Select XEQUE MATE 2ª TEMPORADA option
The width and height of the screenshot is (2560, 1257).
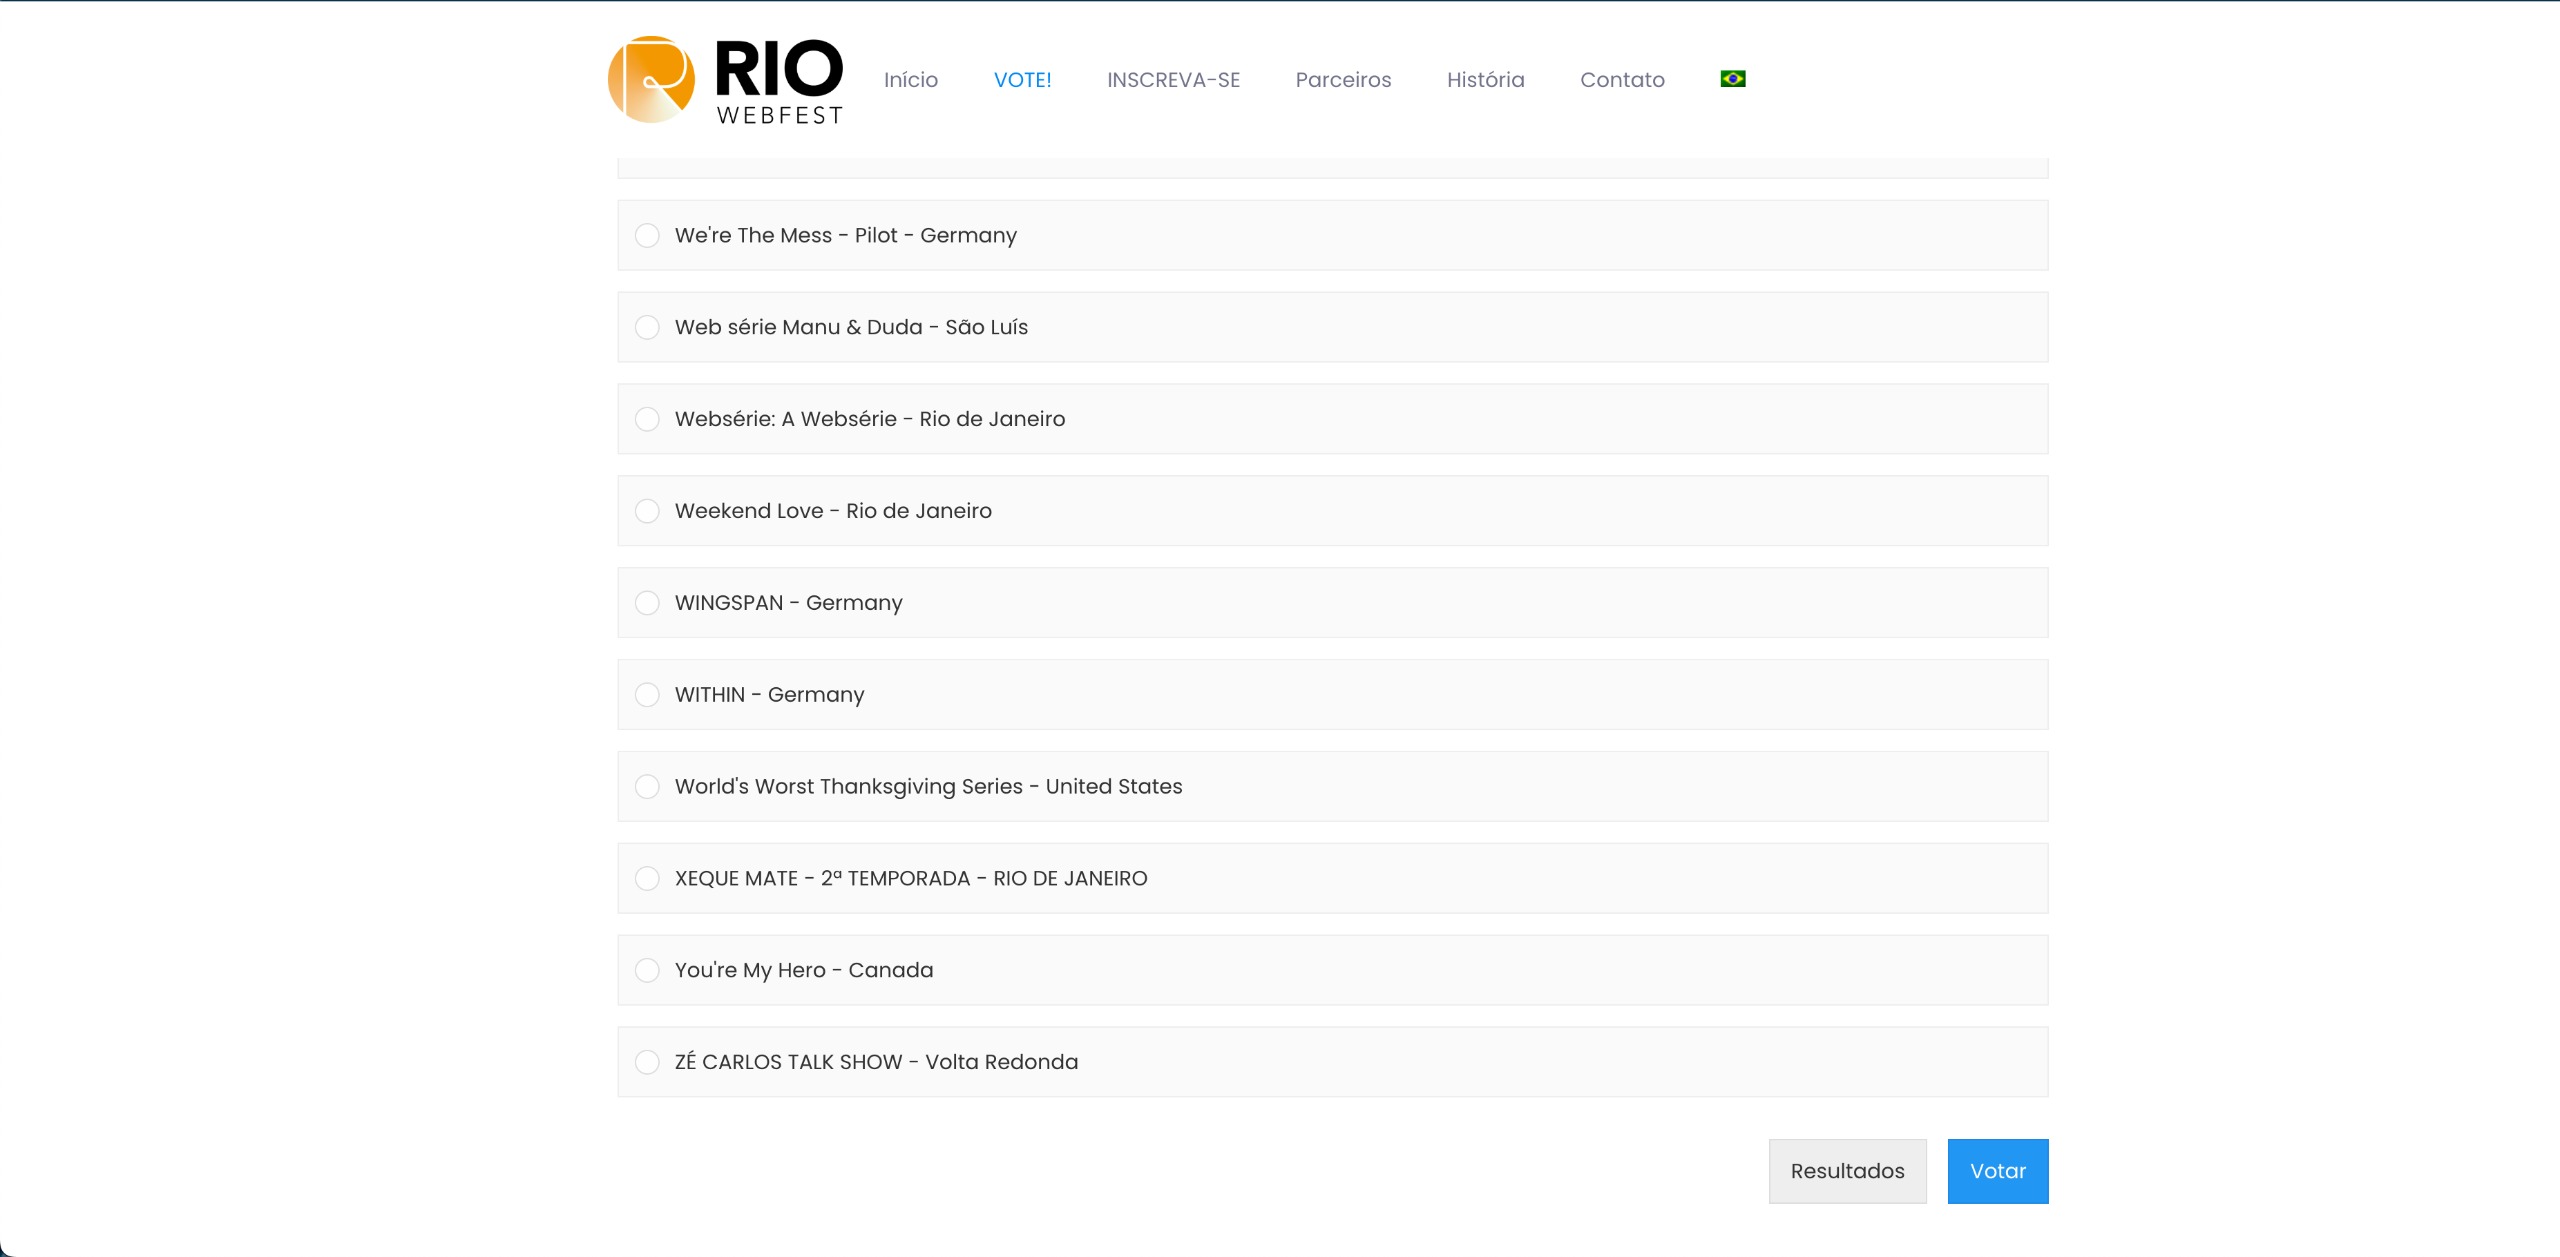click(648, 879)
